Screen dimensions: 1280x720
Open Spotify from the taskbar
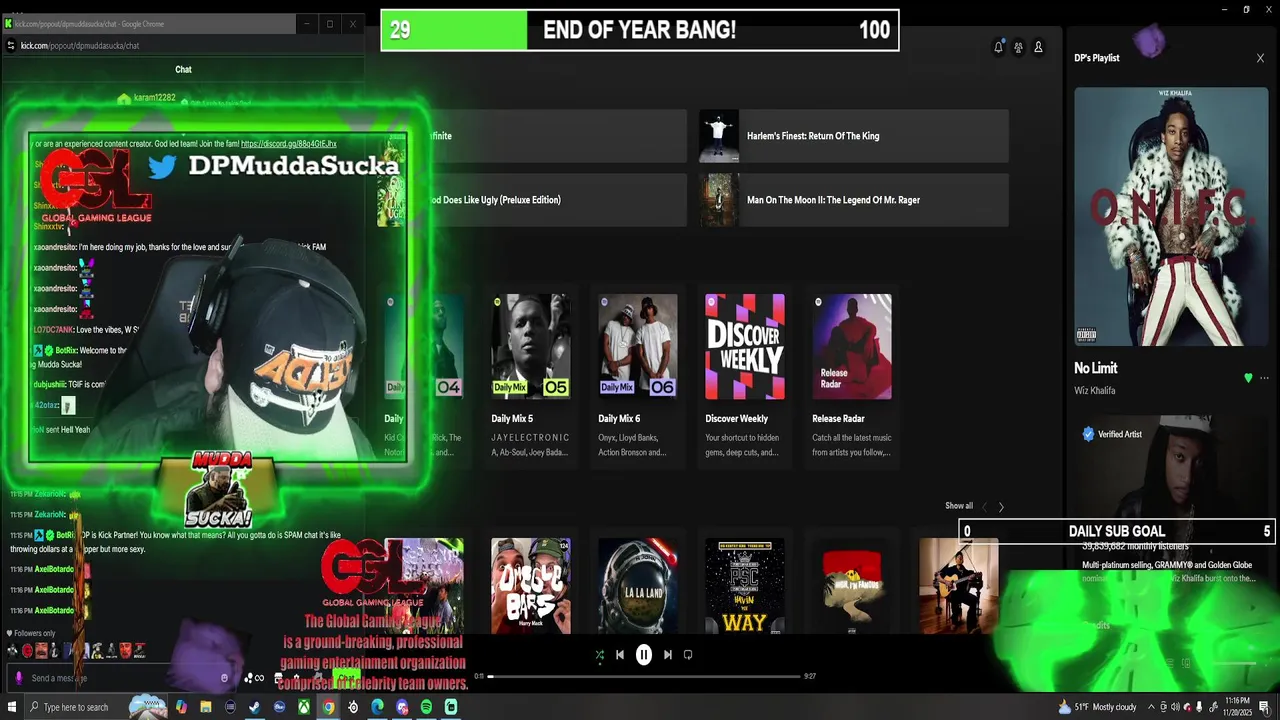(426, 707)
